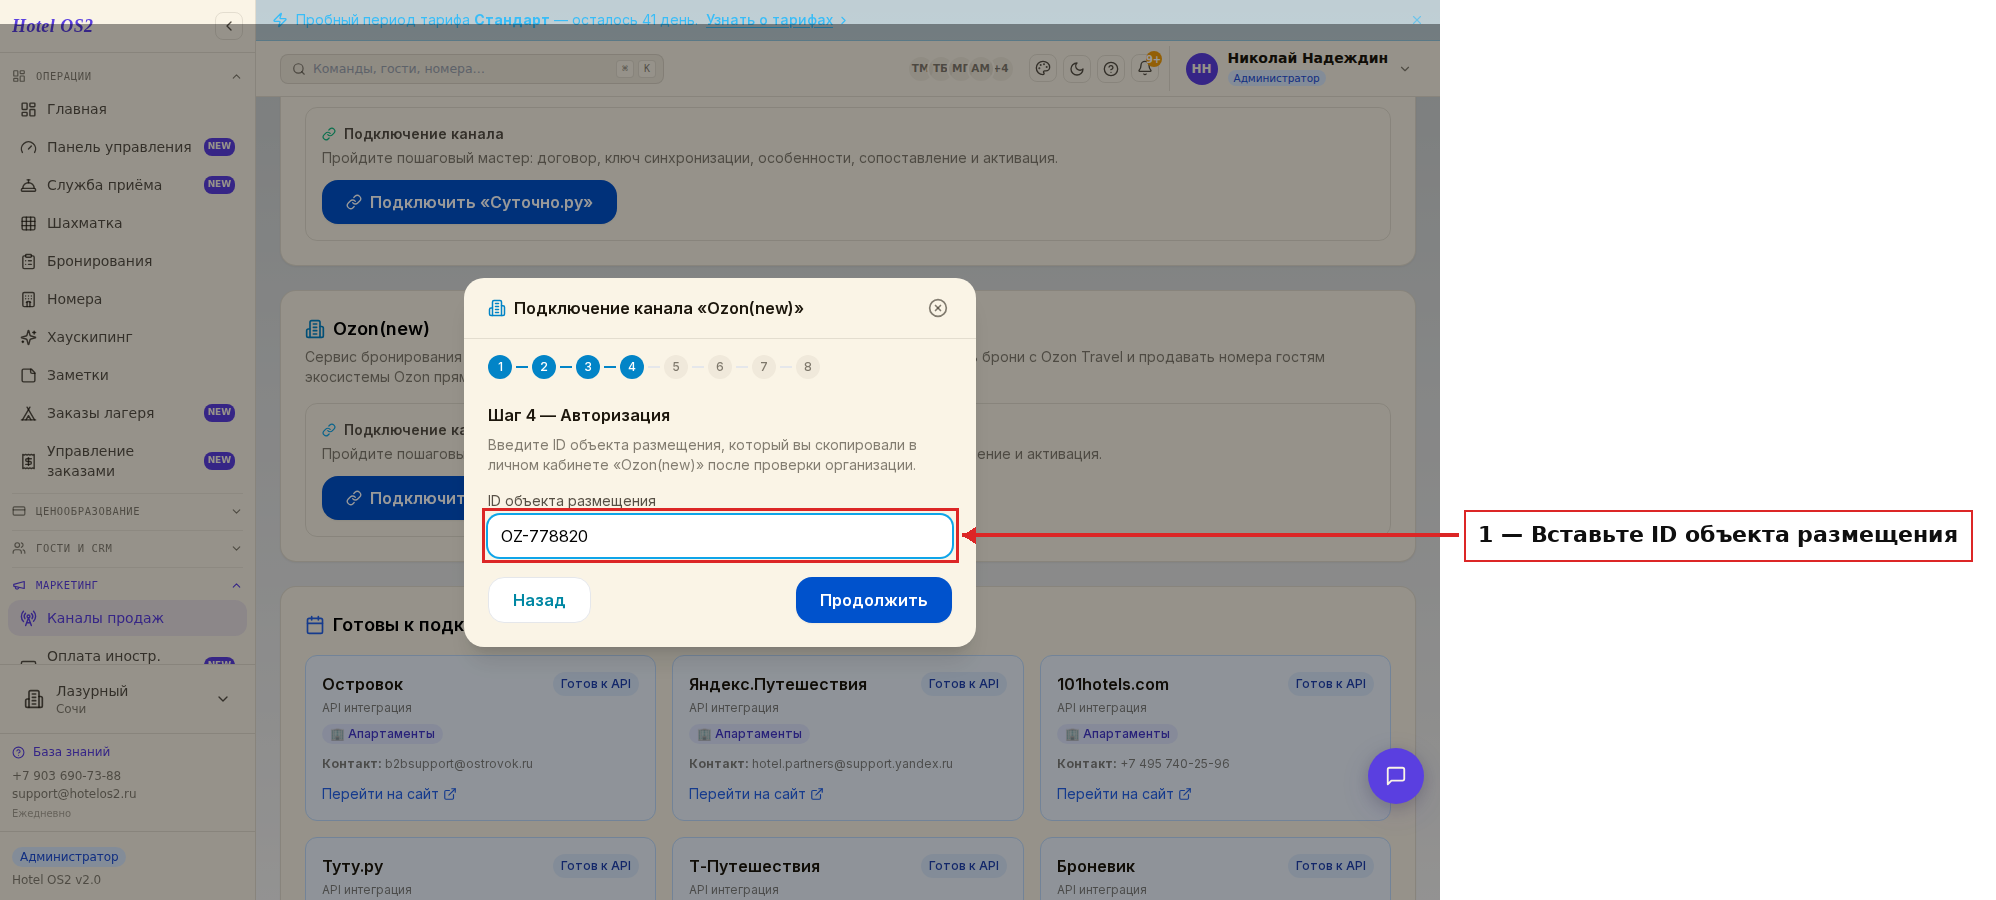The width and height of the screenshot is (1996, 900).
Task: Go to wizard step 2
Action: [x=544, y=367]
